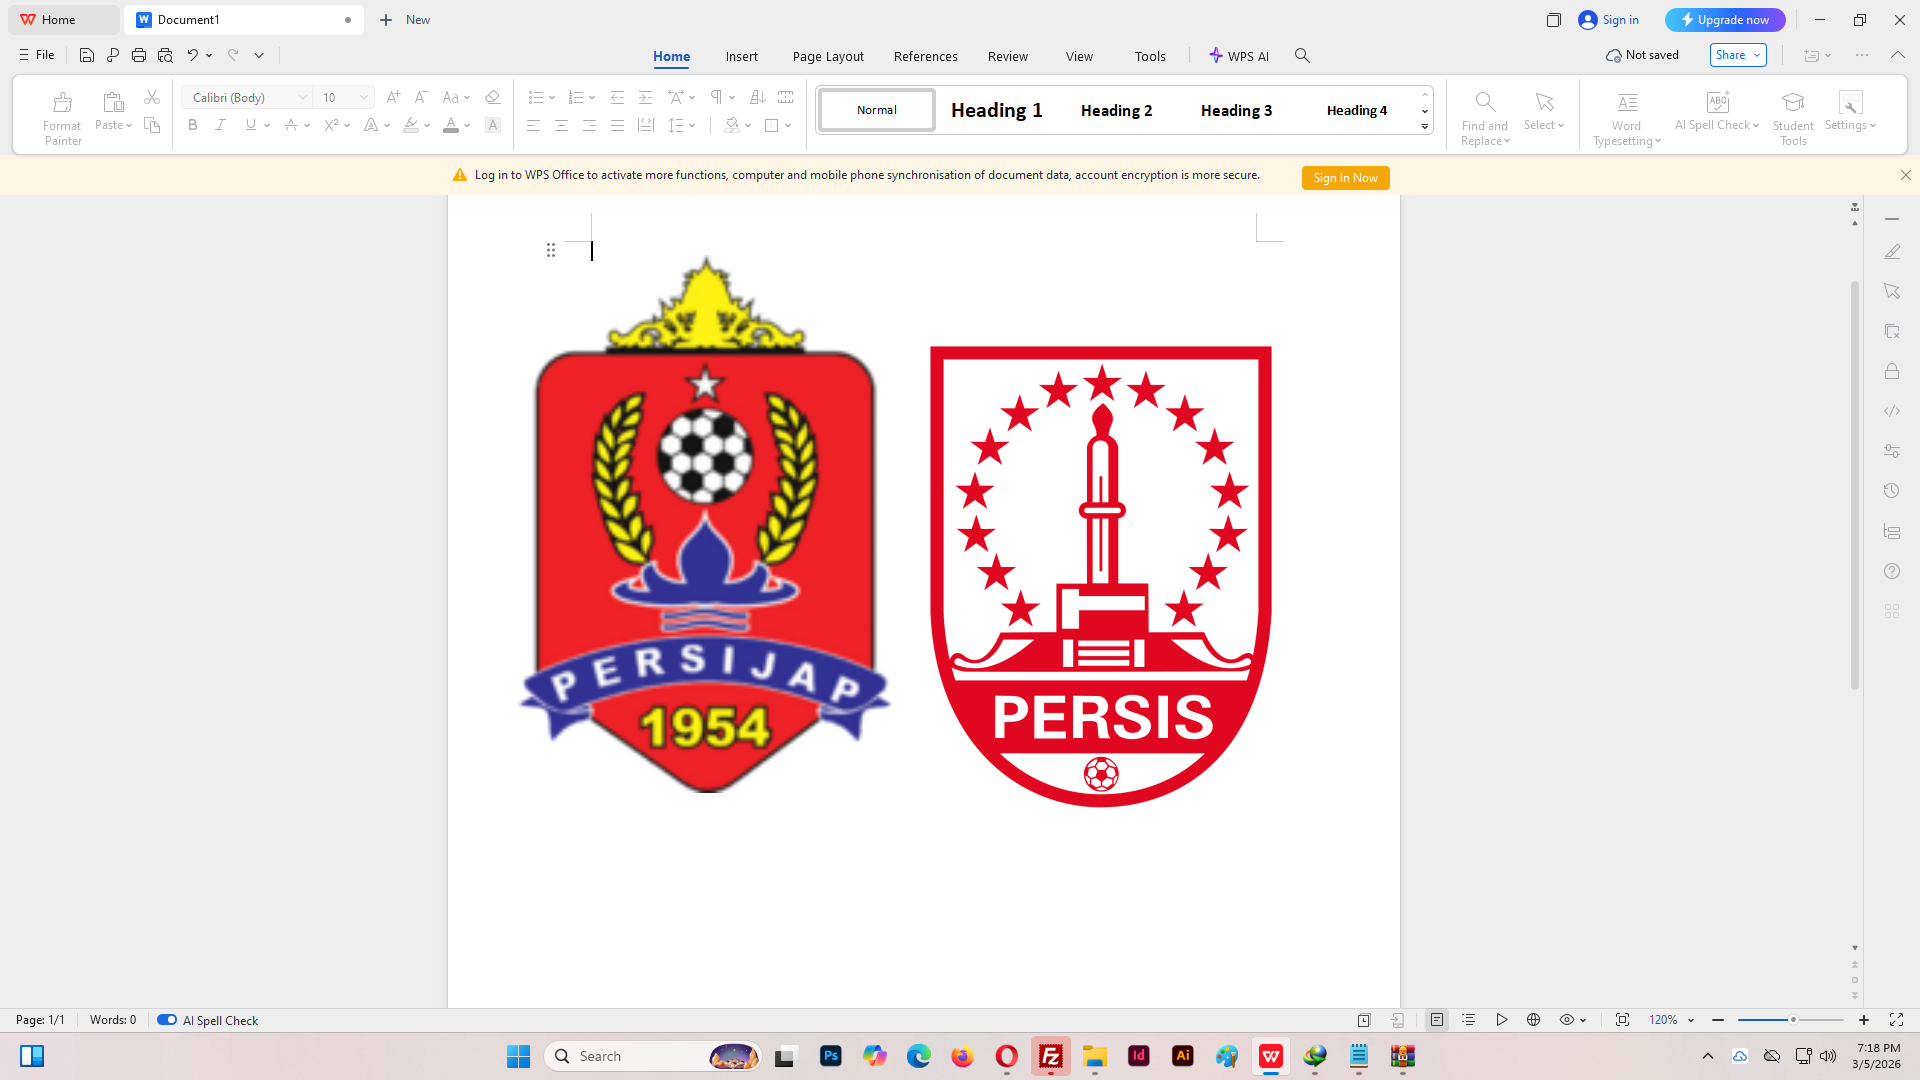1920x1080 pixels.
Task: Click the Cut scissors icon
Action: [x=152, y=97]
